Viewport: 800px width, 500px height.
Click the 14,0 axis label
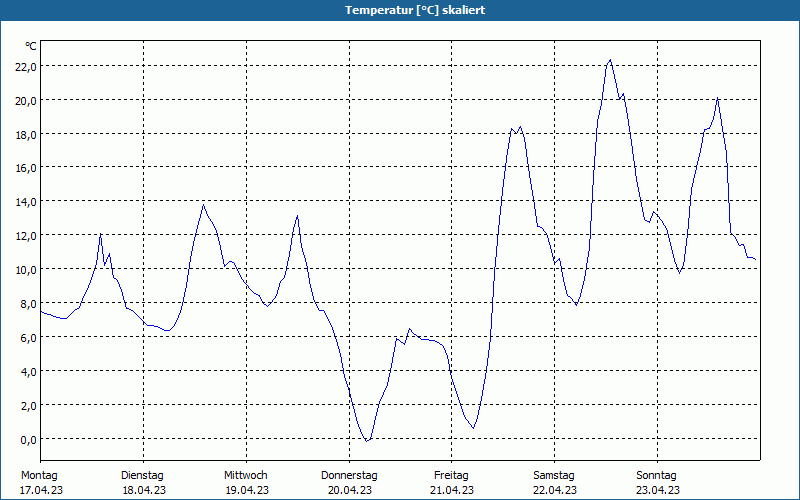26,202
